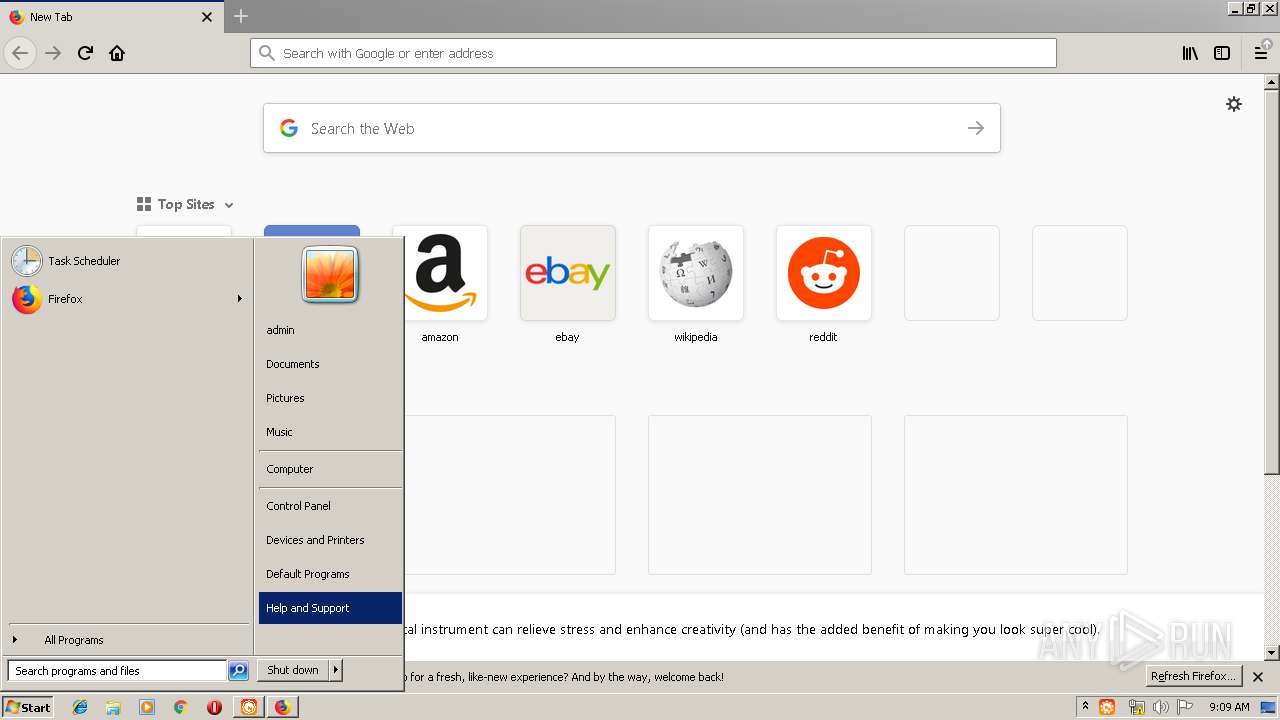Open Help and Support
Viewport: 1280px width, 720px height.
pos(330,608)
